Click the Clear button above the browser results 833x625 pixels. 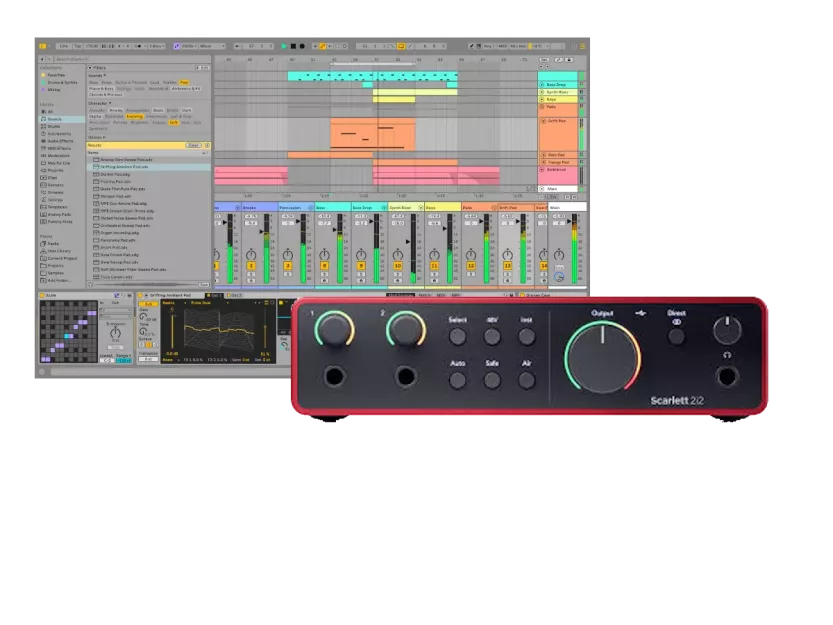(x=193, y=145)
